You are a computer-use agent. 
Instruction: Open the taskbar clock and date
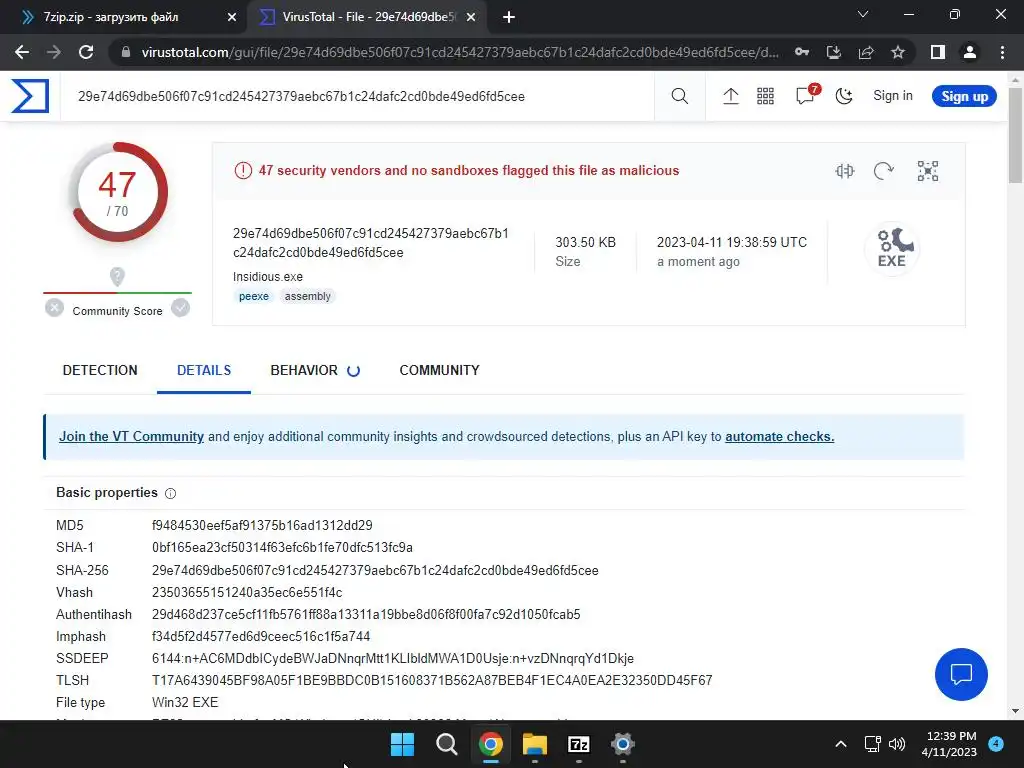949,744
